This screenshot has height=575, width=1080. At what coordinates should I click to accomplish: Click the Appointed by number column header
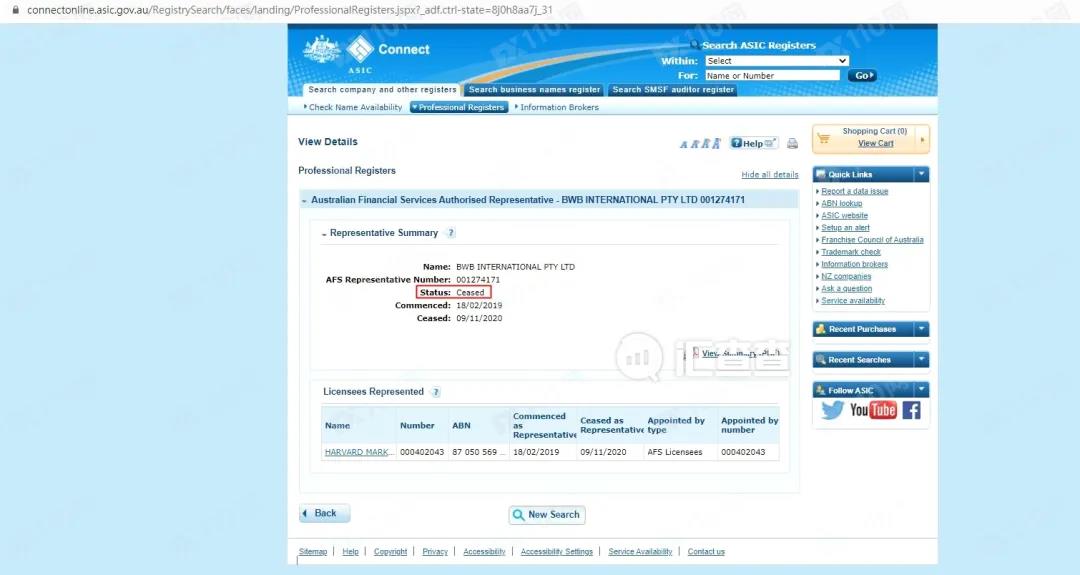pos(749,426)
